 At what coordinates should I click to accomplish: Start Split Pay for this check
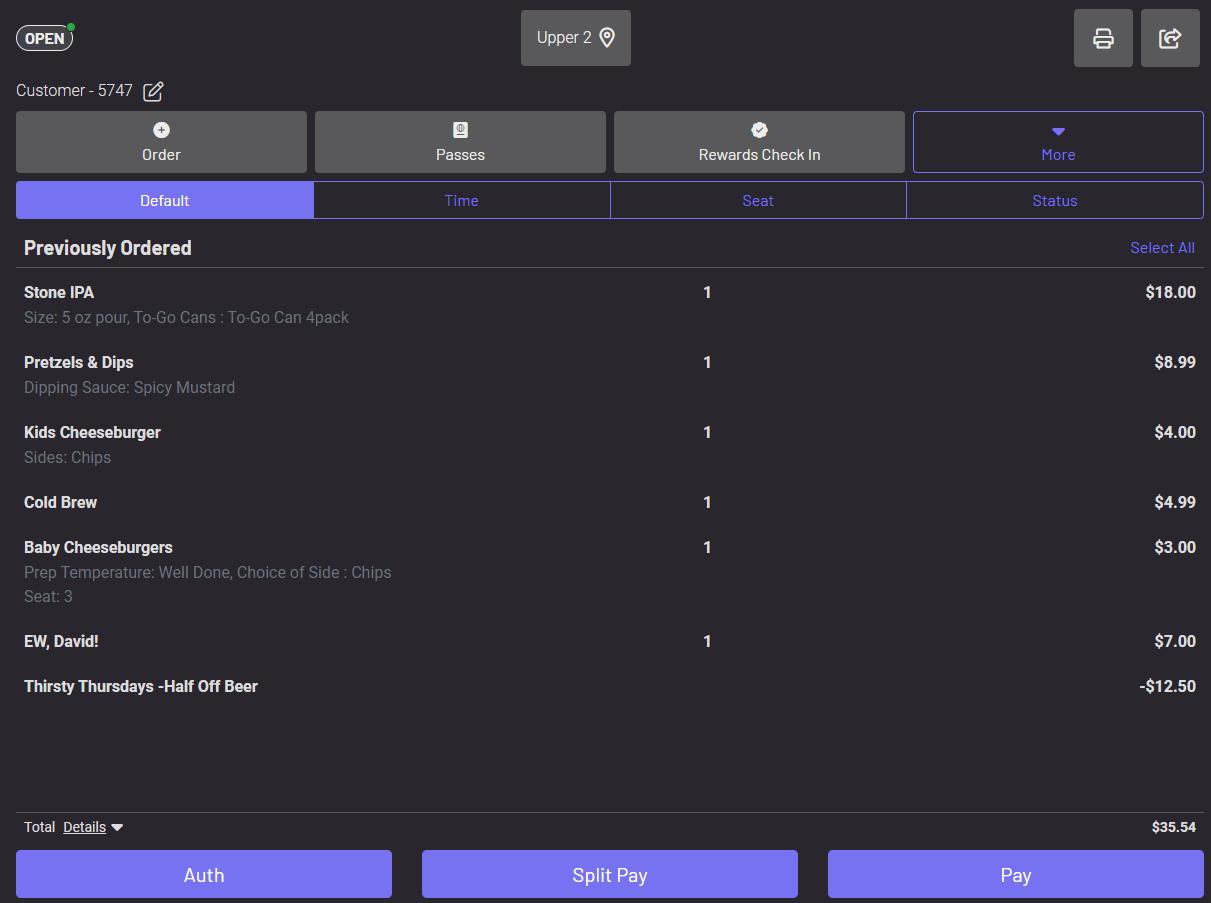click(609, 874)
